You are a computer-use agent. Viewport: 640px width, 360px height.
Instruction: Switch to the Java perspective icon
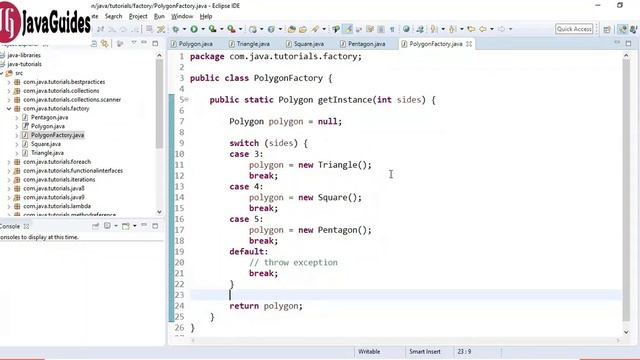622,29
